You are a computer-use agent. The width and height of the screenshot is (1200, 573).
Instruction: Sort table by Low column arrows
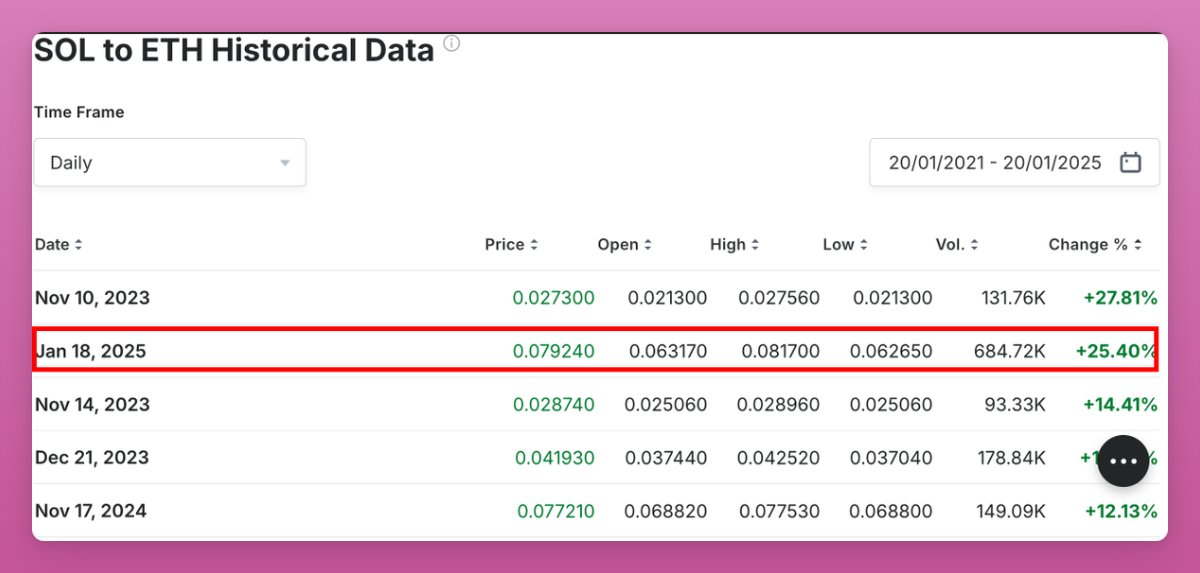(x=863, y=245)
